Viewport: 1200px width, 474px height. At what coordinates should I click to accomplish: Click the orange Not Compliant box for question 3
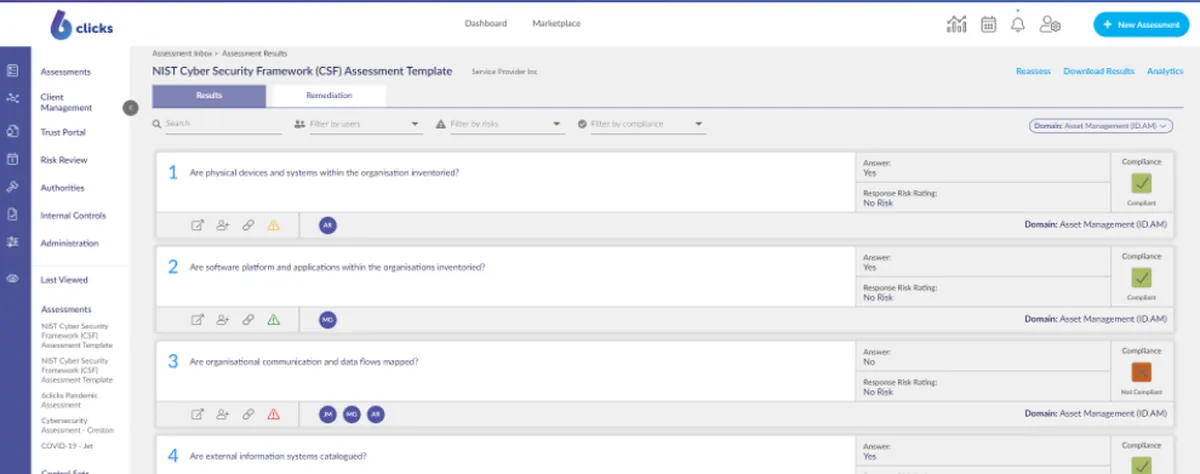(1141, 371)
